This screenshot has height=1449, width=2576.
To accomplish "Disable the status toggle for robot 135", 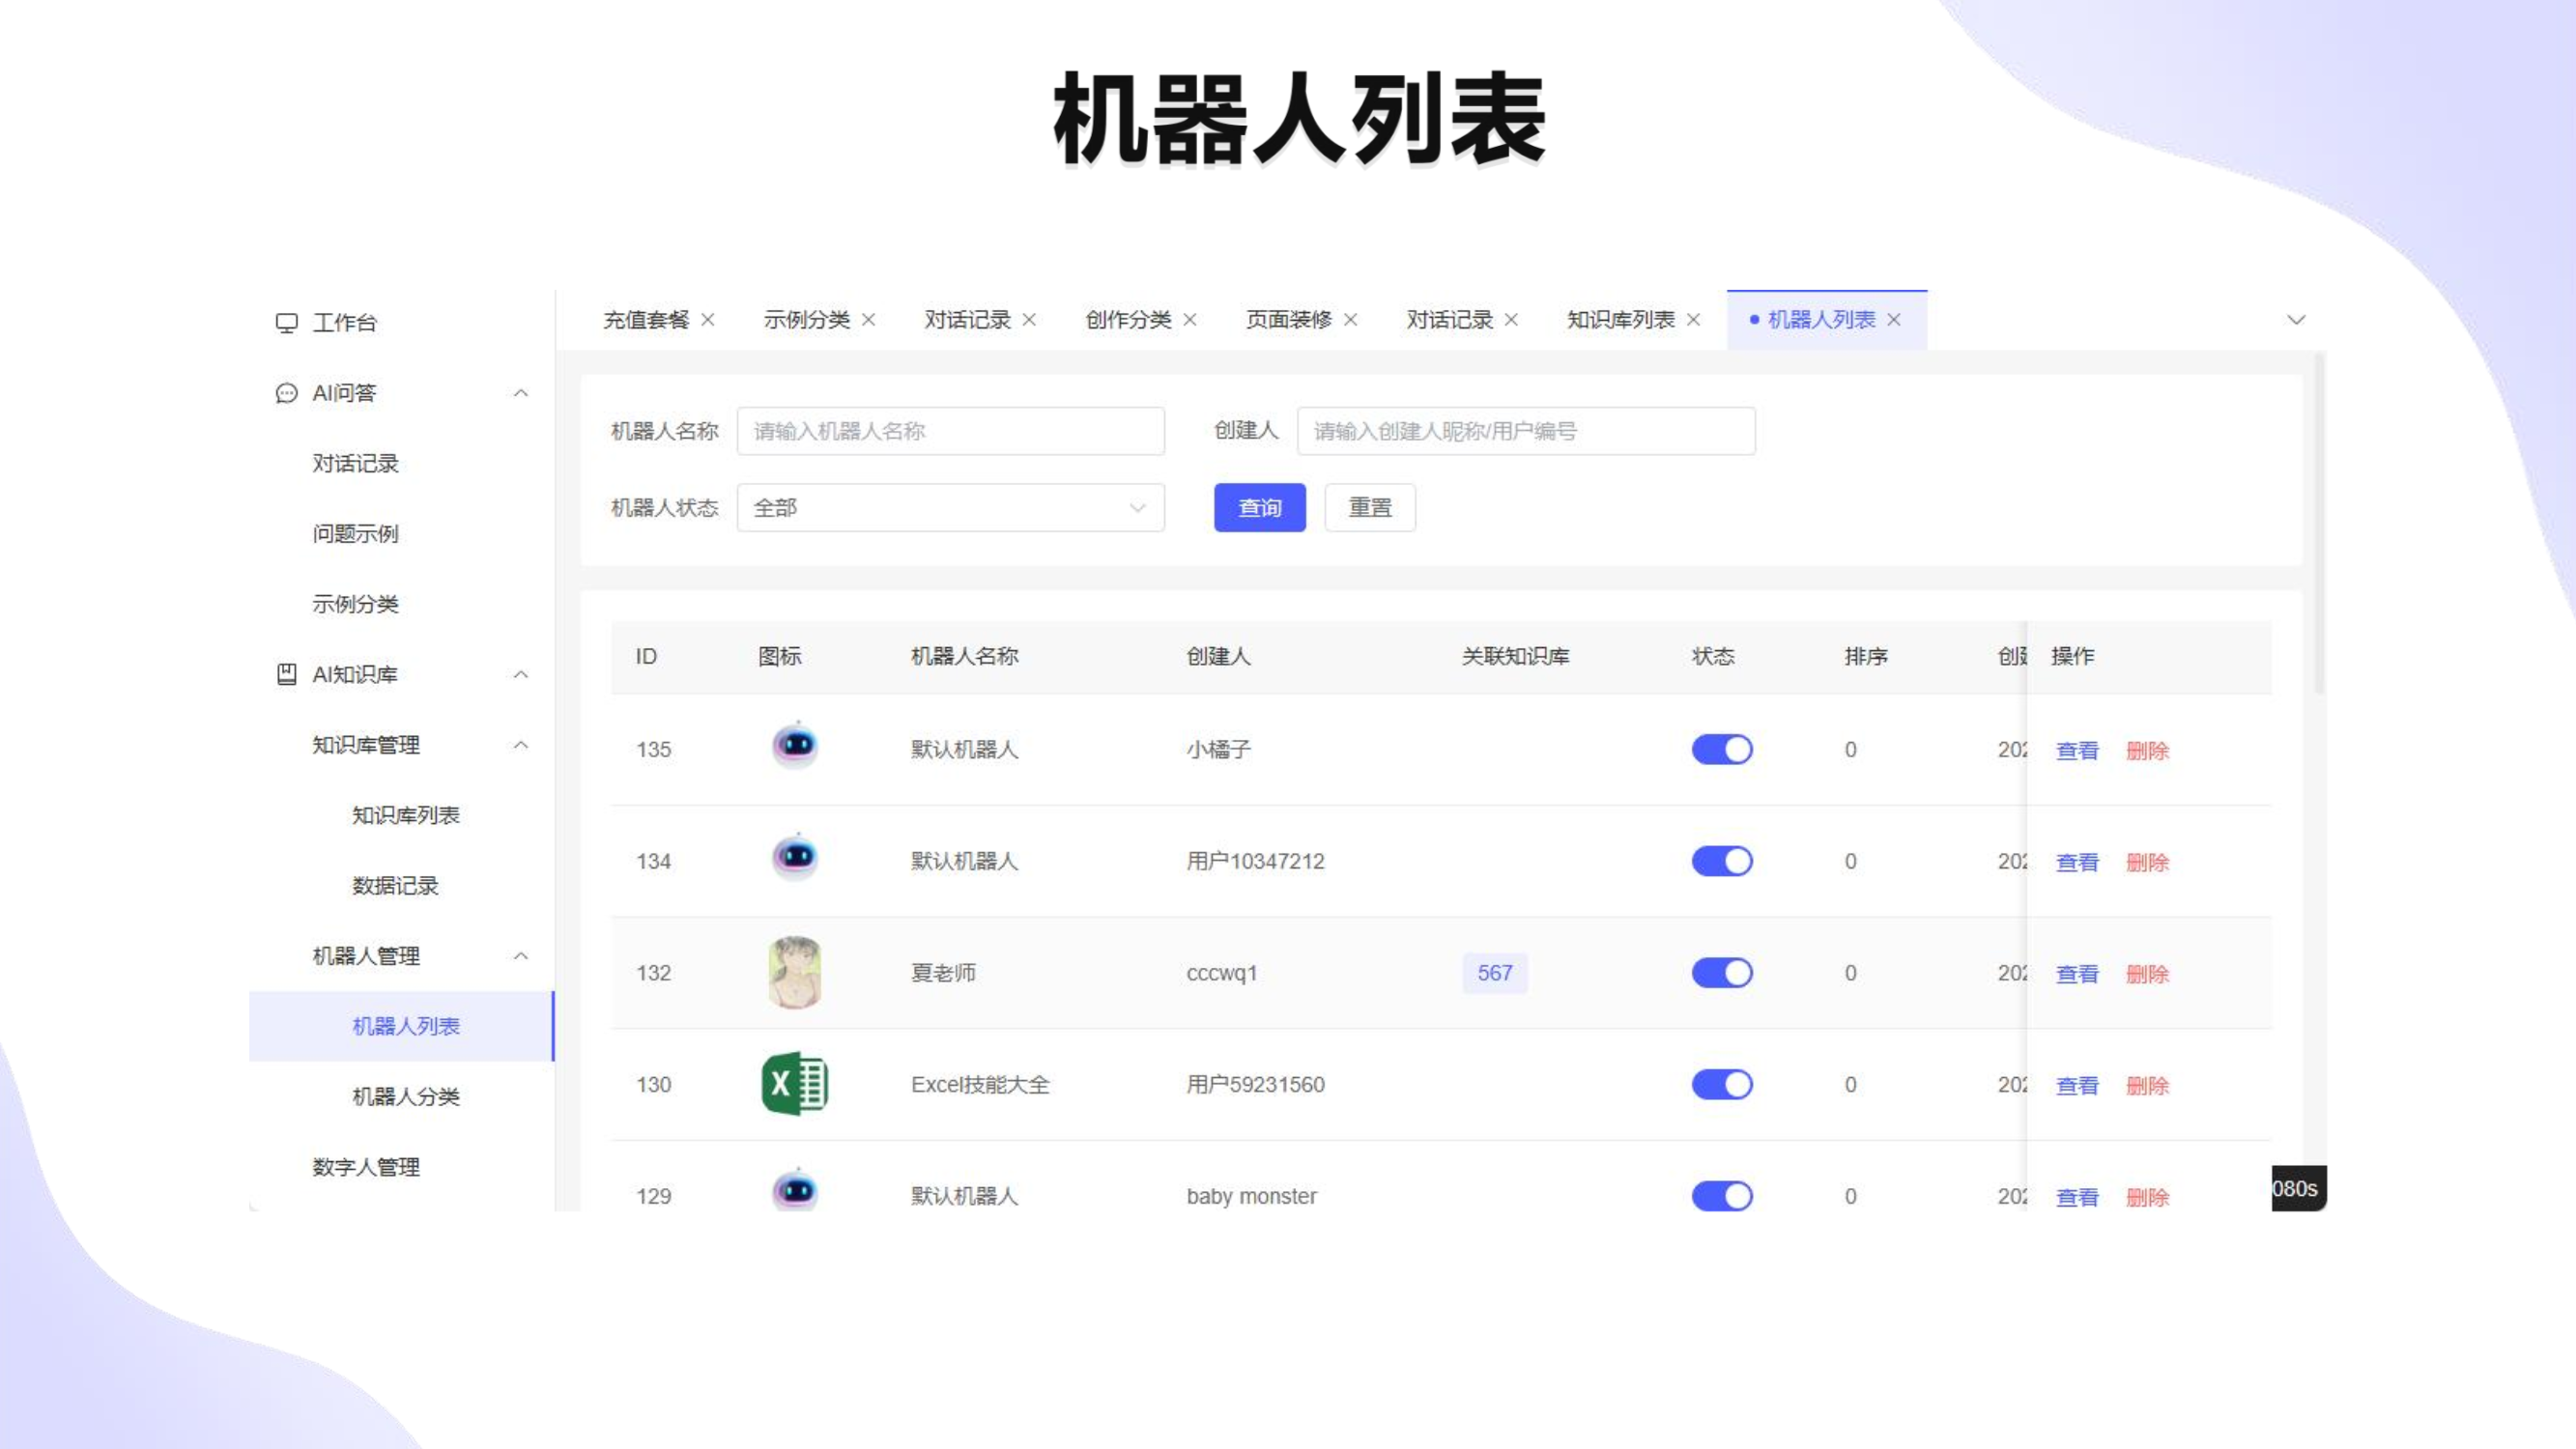I will tap(1721, 749).
